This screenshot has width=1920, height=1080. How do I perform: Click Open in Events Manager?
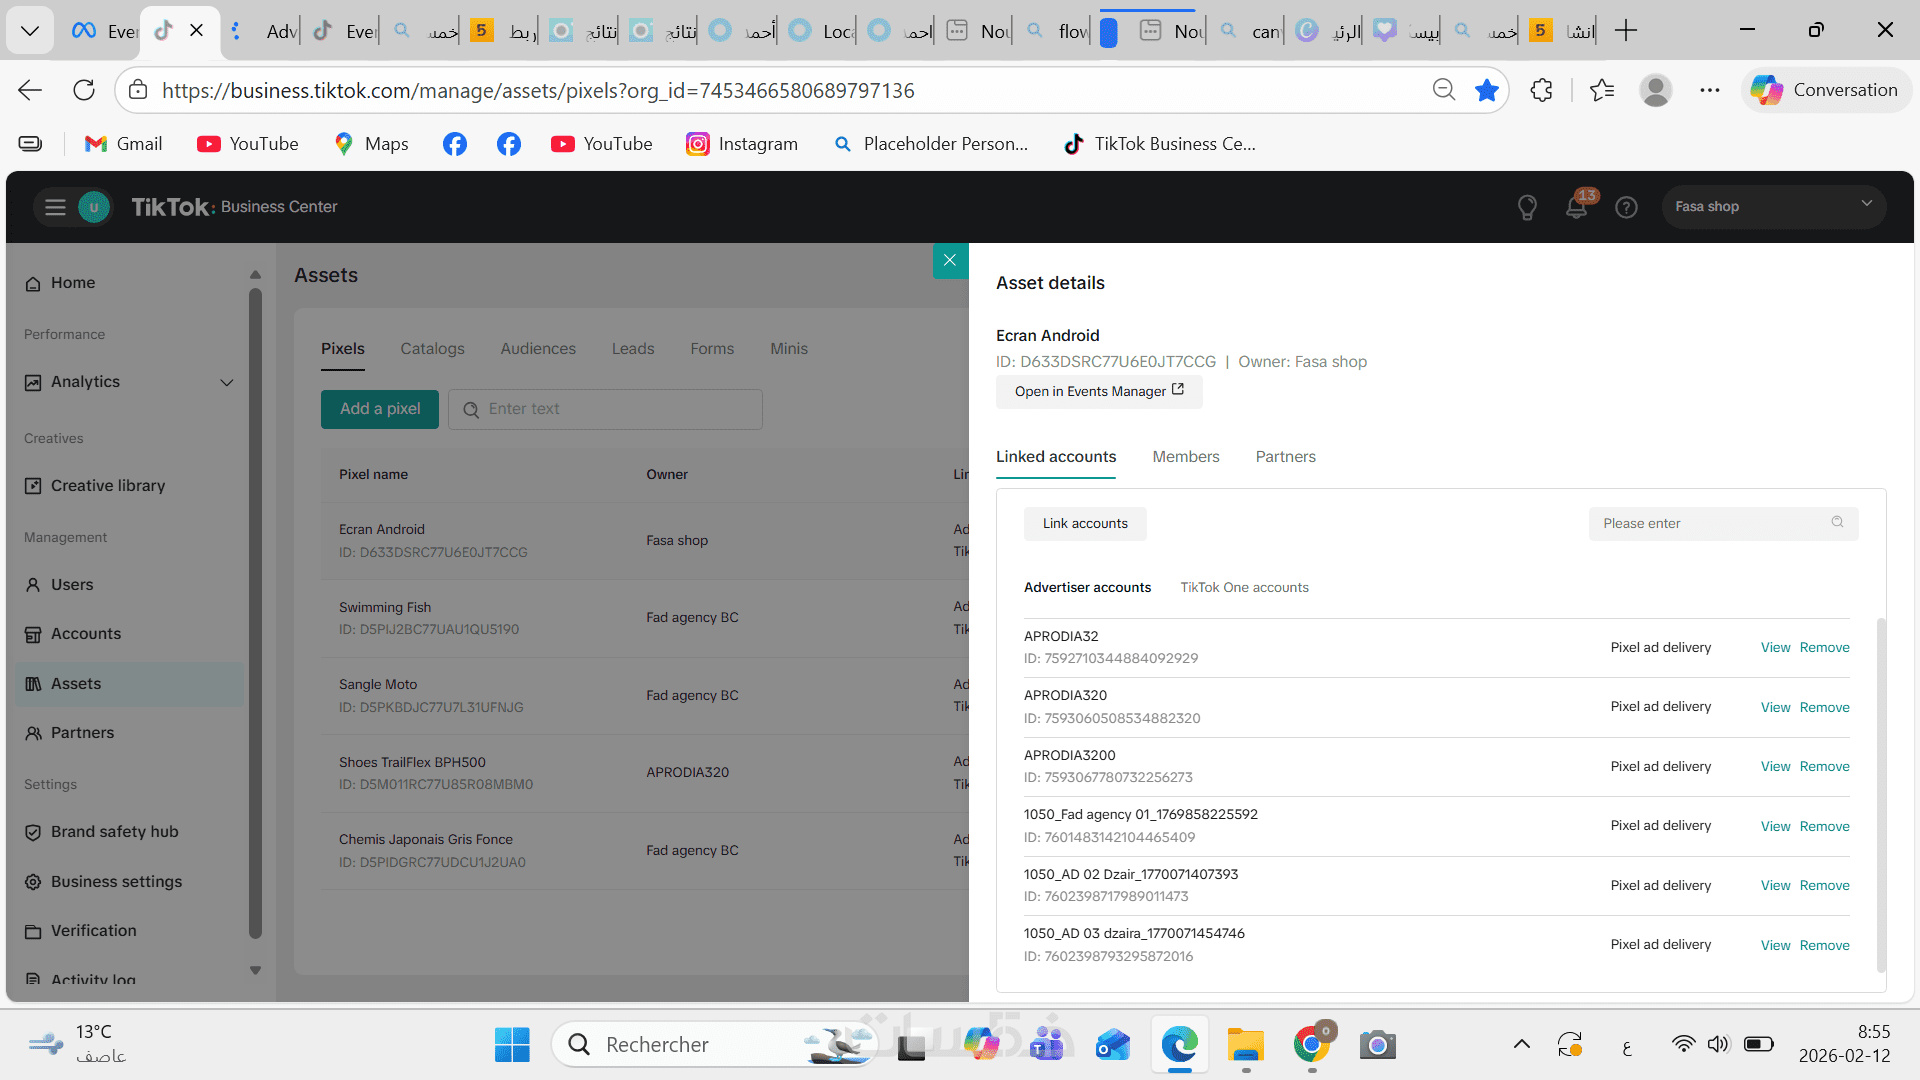[1098, 392]
